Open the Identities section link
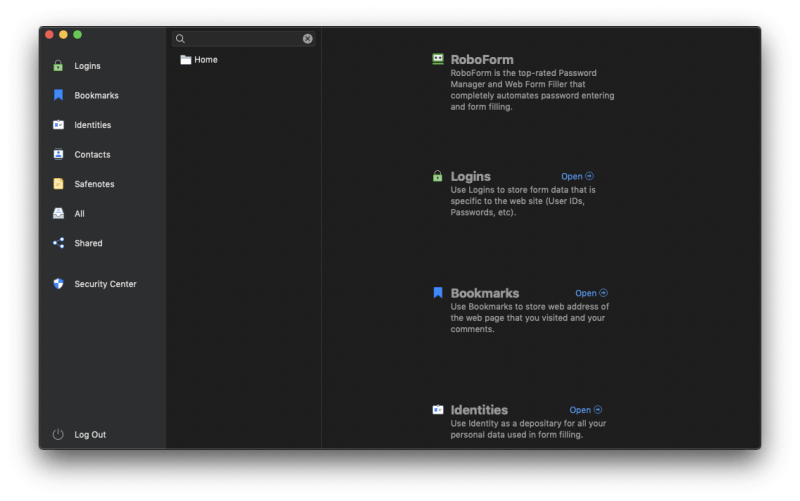Screen dimensions: 800x501 [x=586, y=410]
